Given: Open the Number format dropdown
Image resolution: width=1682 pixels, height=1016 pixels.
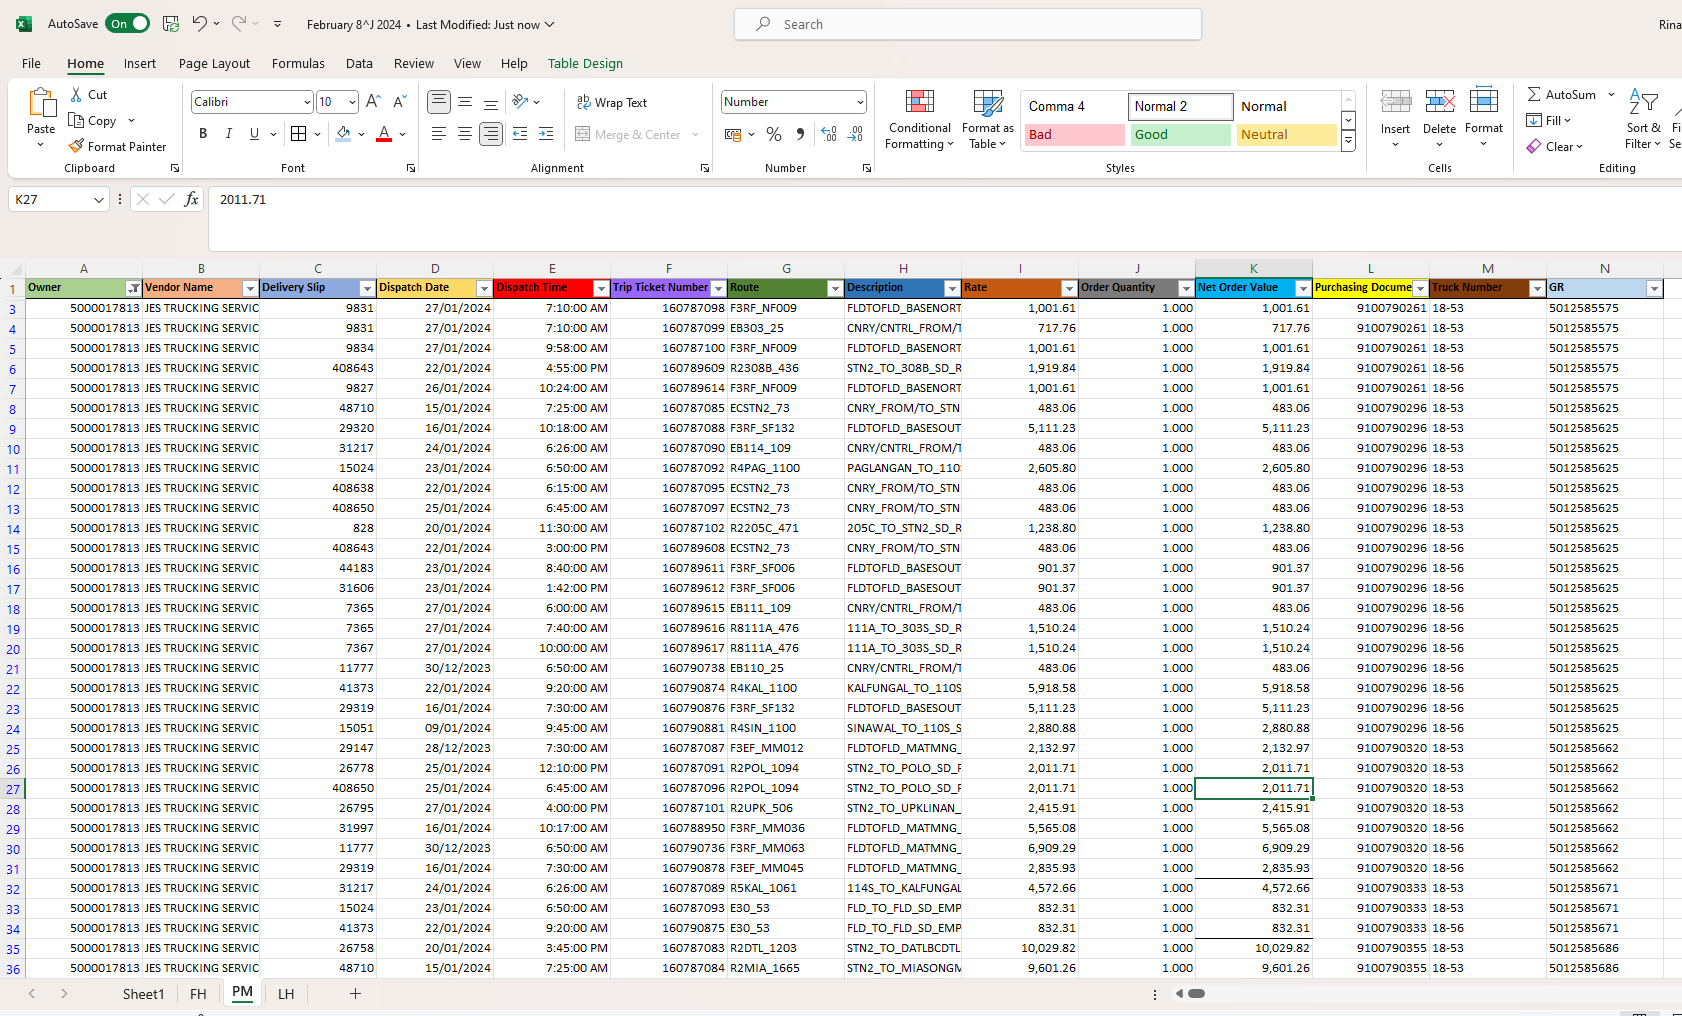Looking at the screenshot, I should [x=859, y=102].
